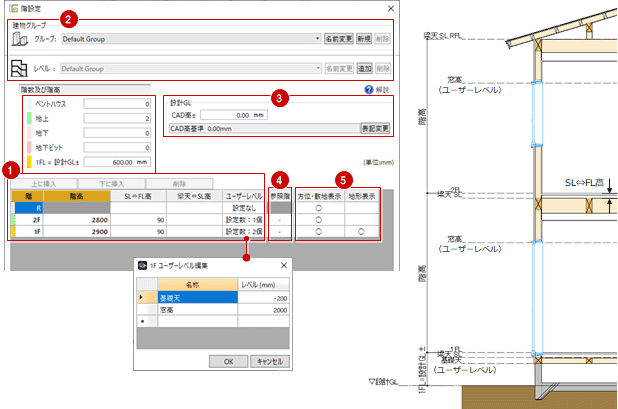This screenshot has height=409, width=618.
Task: Click the row arrow beside 基礎天
Action: coord(141,297)
